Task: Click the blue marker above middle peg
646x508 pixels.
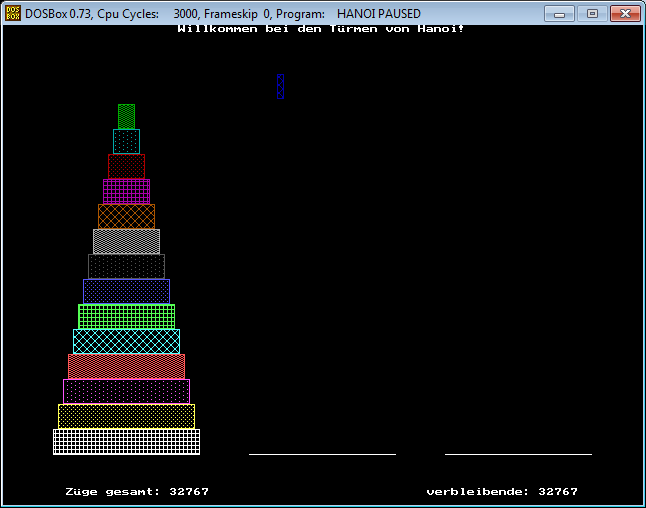Action: coord(281,86)
